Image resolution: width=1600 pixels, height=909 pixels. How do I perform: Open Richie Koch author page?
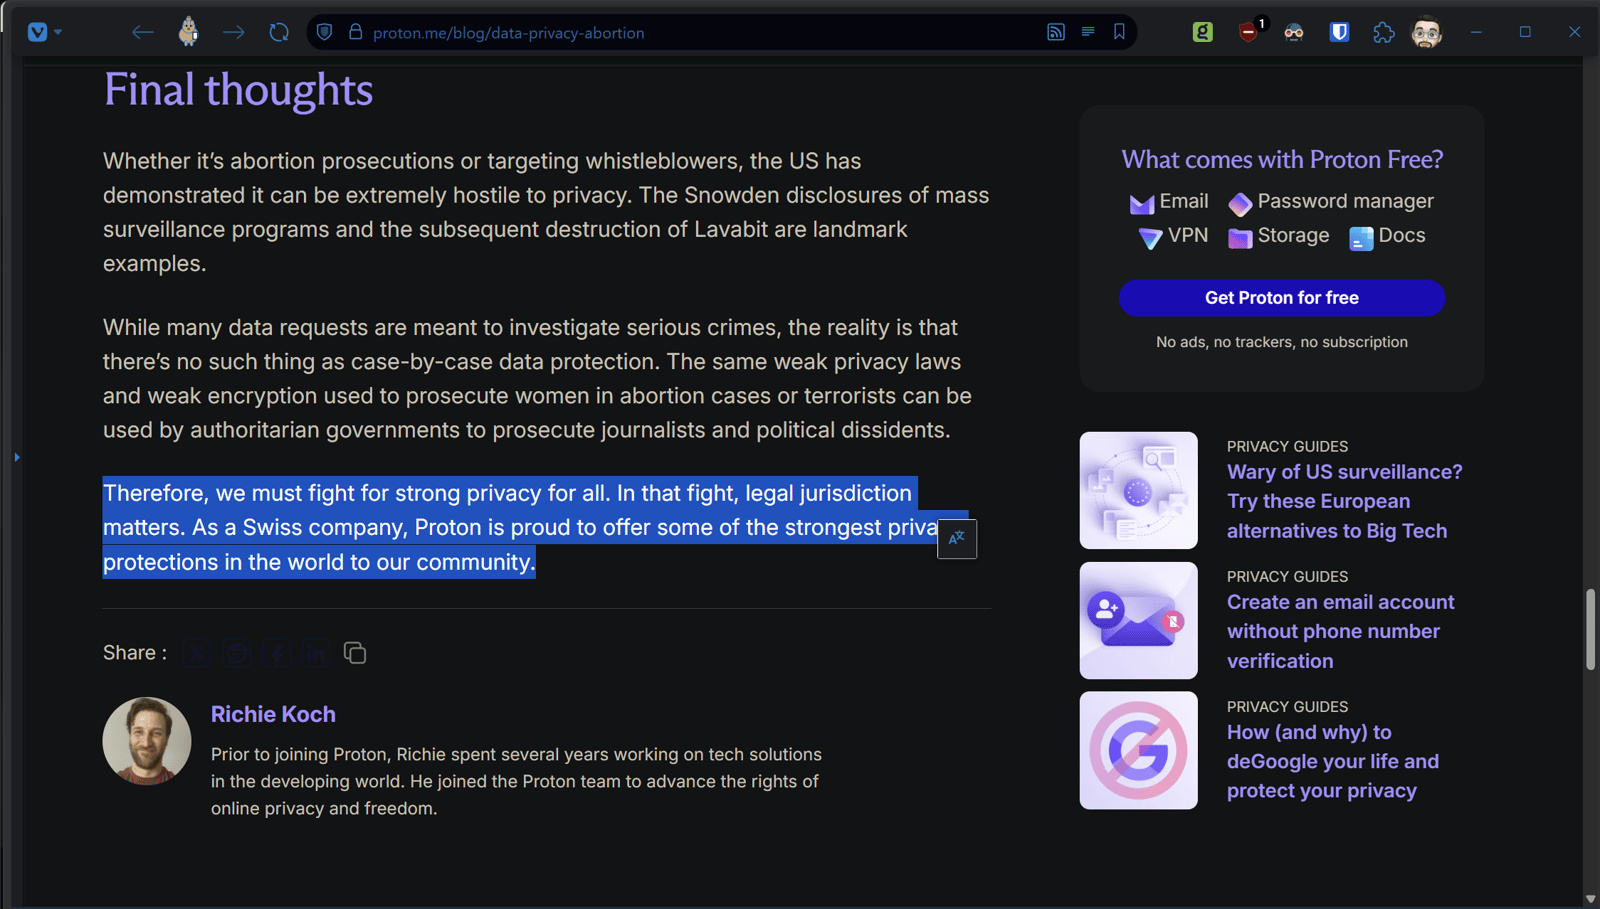click(x=273, y=714)
